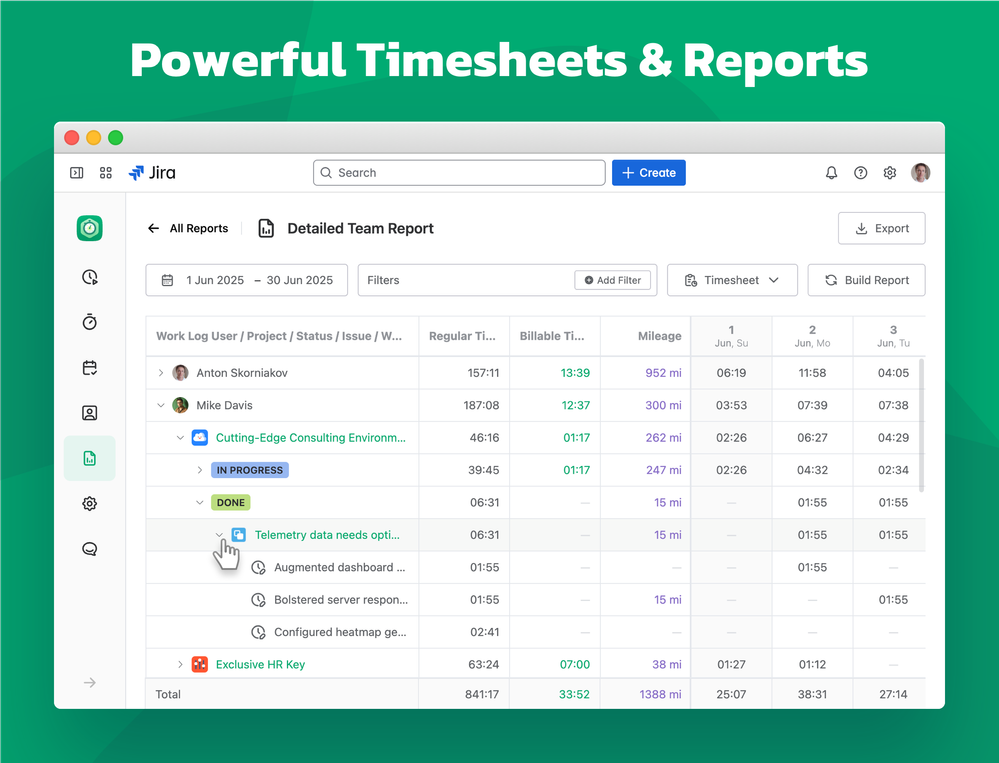Click the Regular Ti... column header
This screenshot has height=763, width=999.
462,336
